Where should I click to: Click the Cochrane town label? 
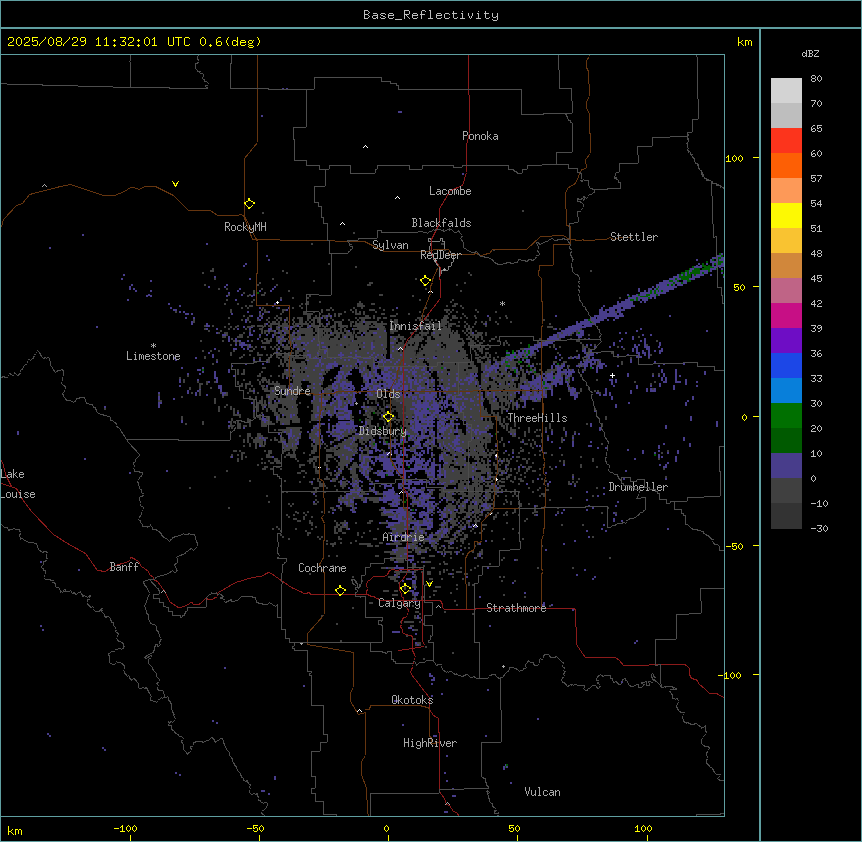pos(322,568)
